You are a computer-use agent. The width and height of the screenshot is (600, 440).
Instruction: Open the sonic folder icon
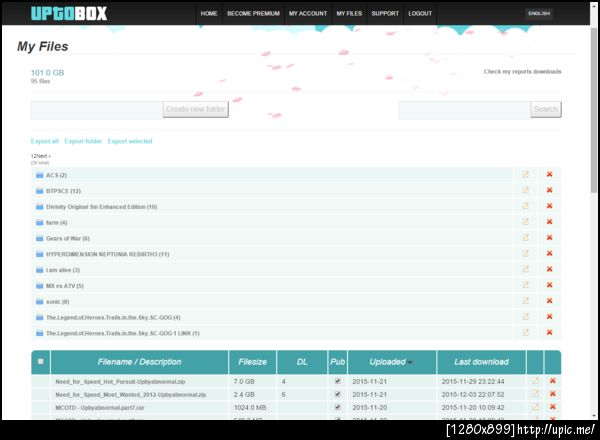coord(39,301)
